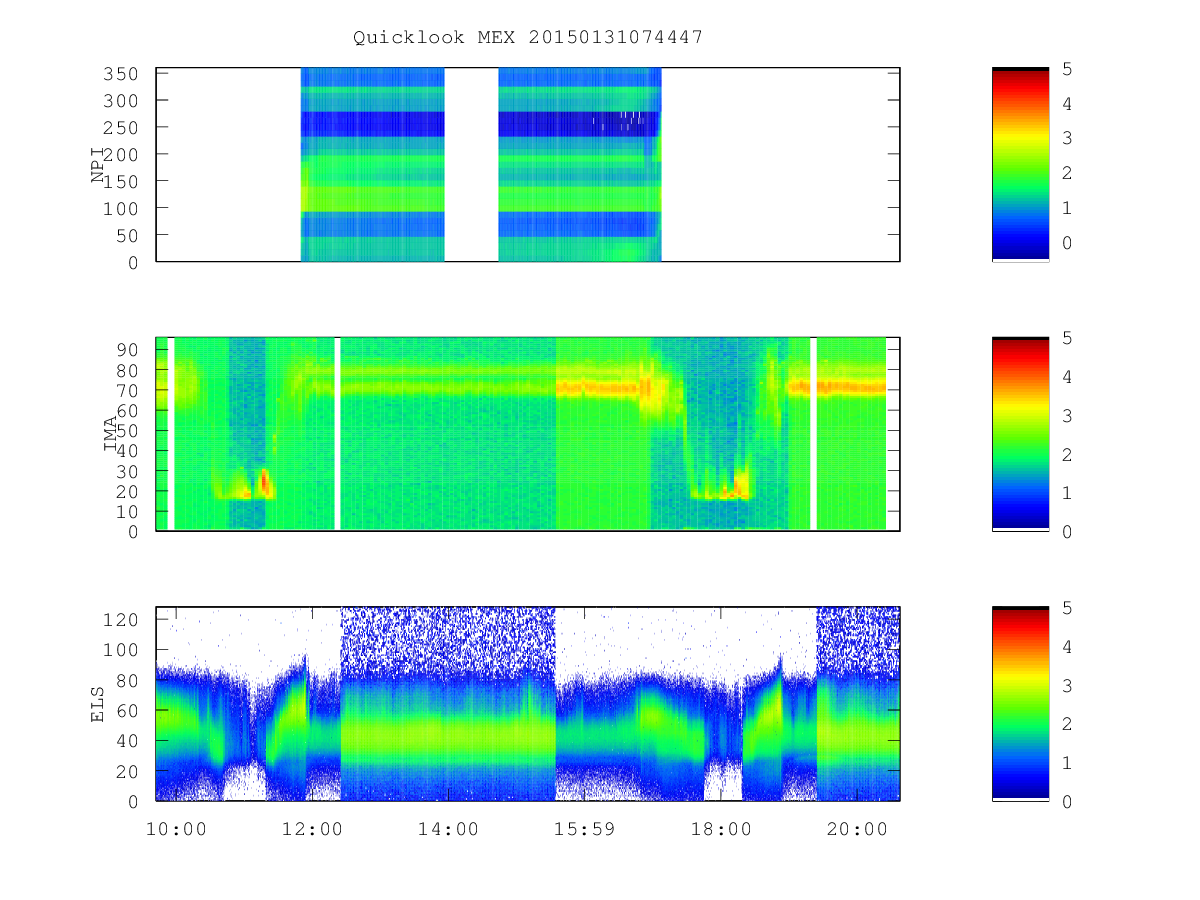The height and width of the screenshot is (900, 1200).
Task: Select the NPI axis label
Action: click(98, 166)
